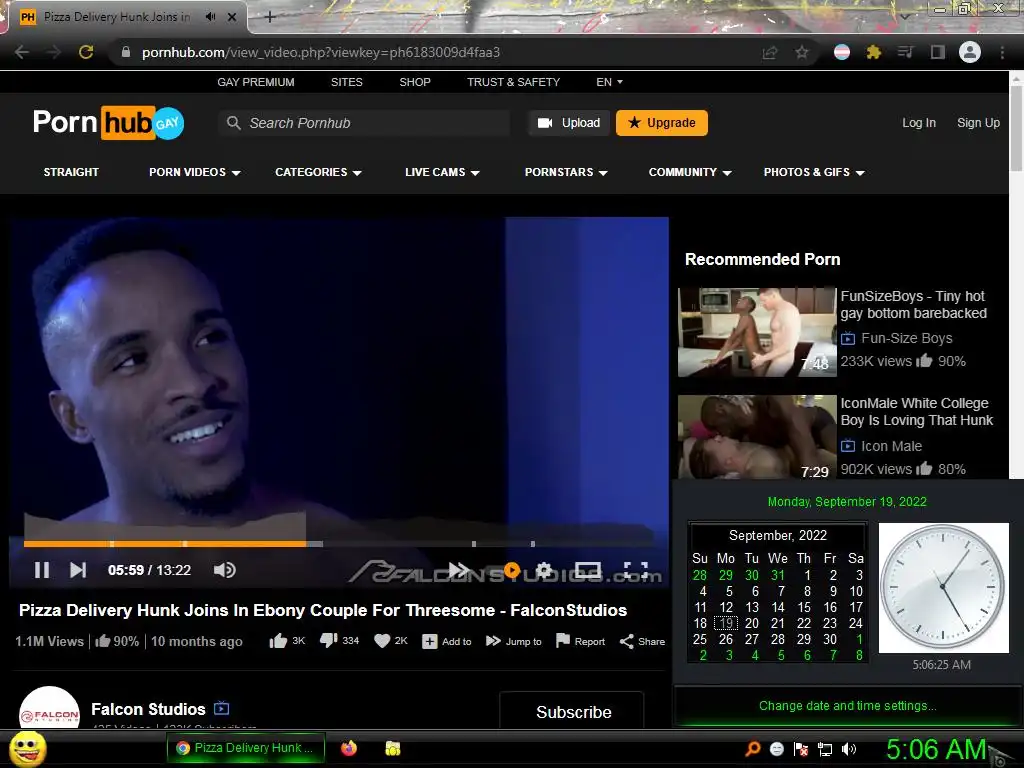The height and width of the screenshot is (768, 1024).
Task: Open a new tab with the plus button
Action: 270,17
